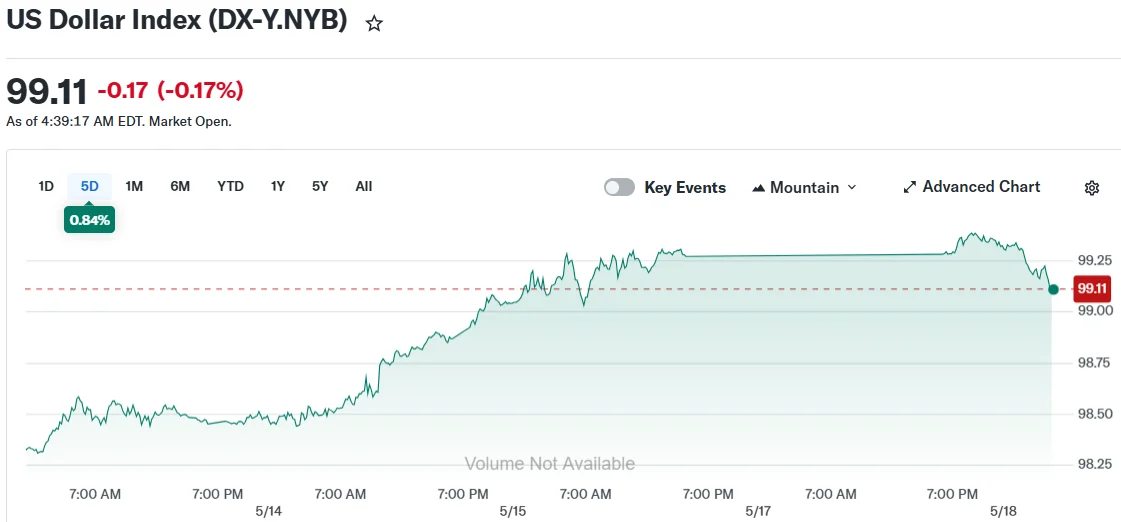Open the Mountain chart type dropdown
Viewport: 1121px width, 522px height.
(x=804, y=187)
